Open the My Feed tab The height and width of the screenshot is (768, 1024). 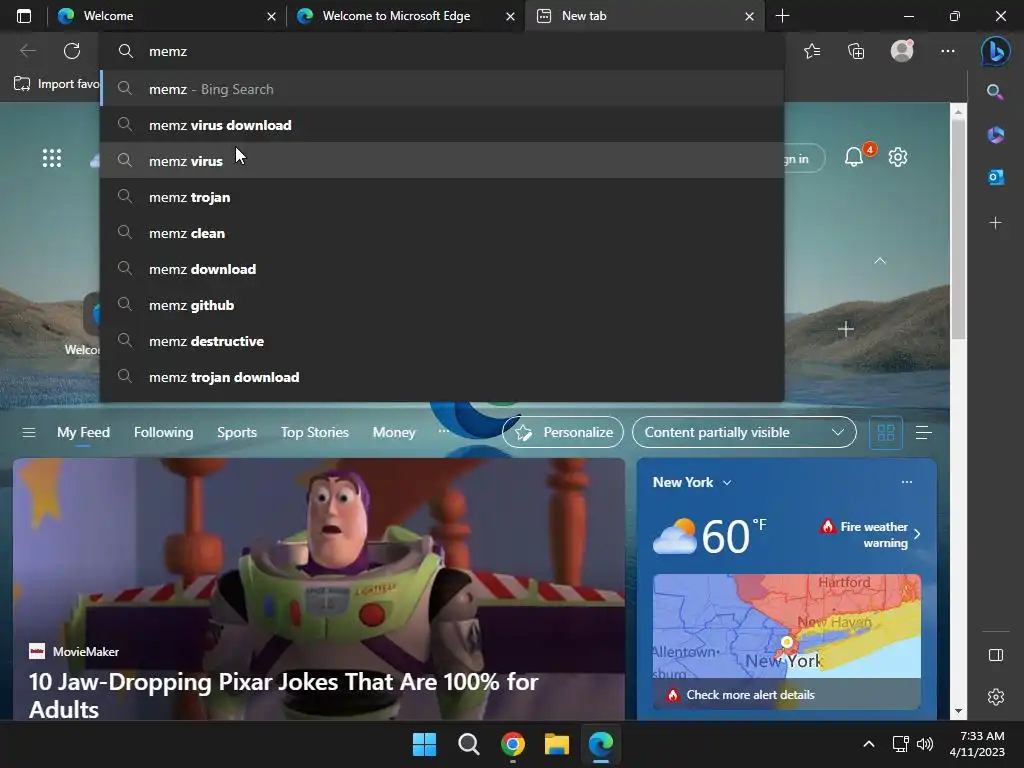pyautogui.click(x=83, y=432)
